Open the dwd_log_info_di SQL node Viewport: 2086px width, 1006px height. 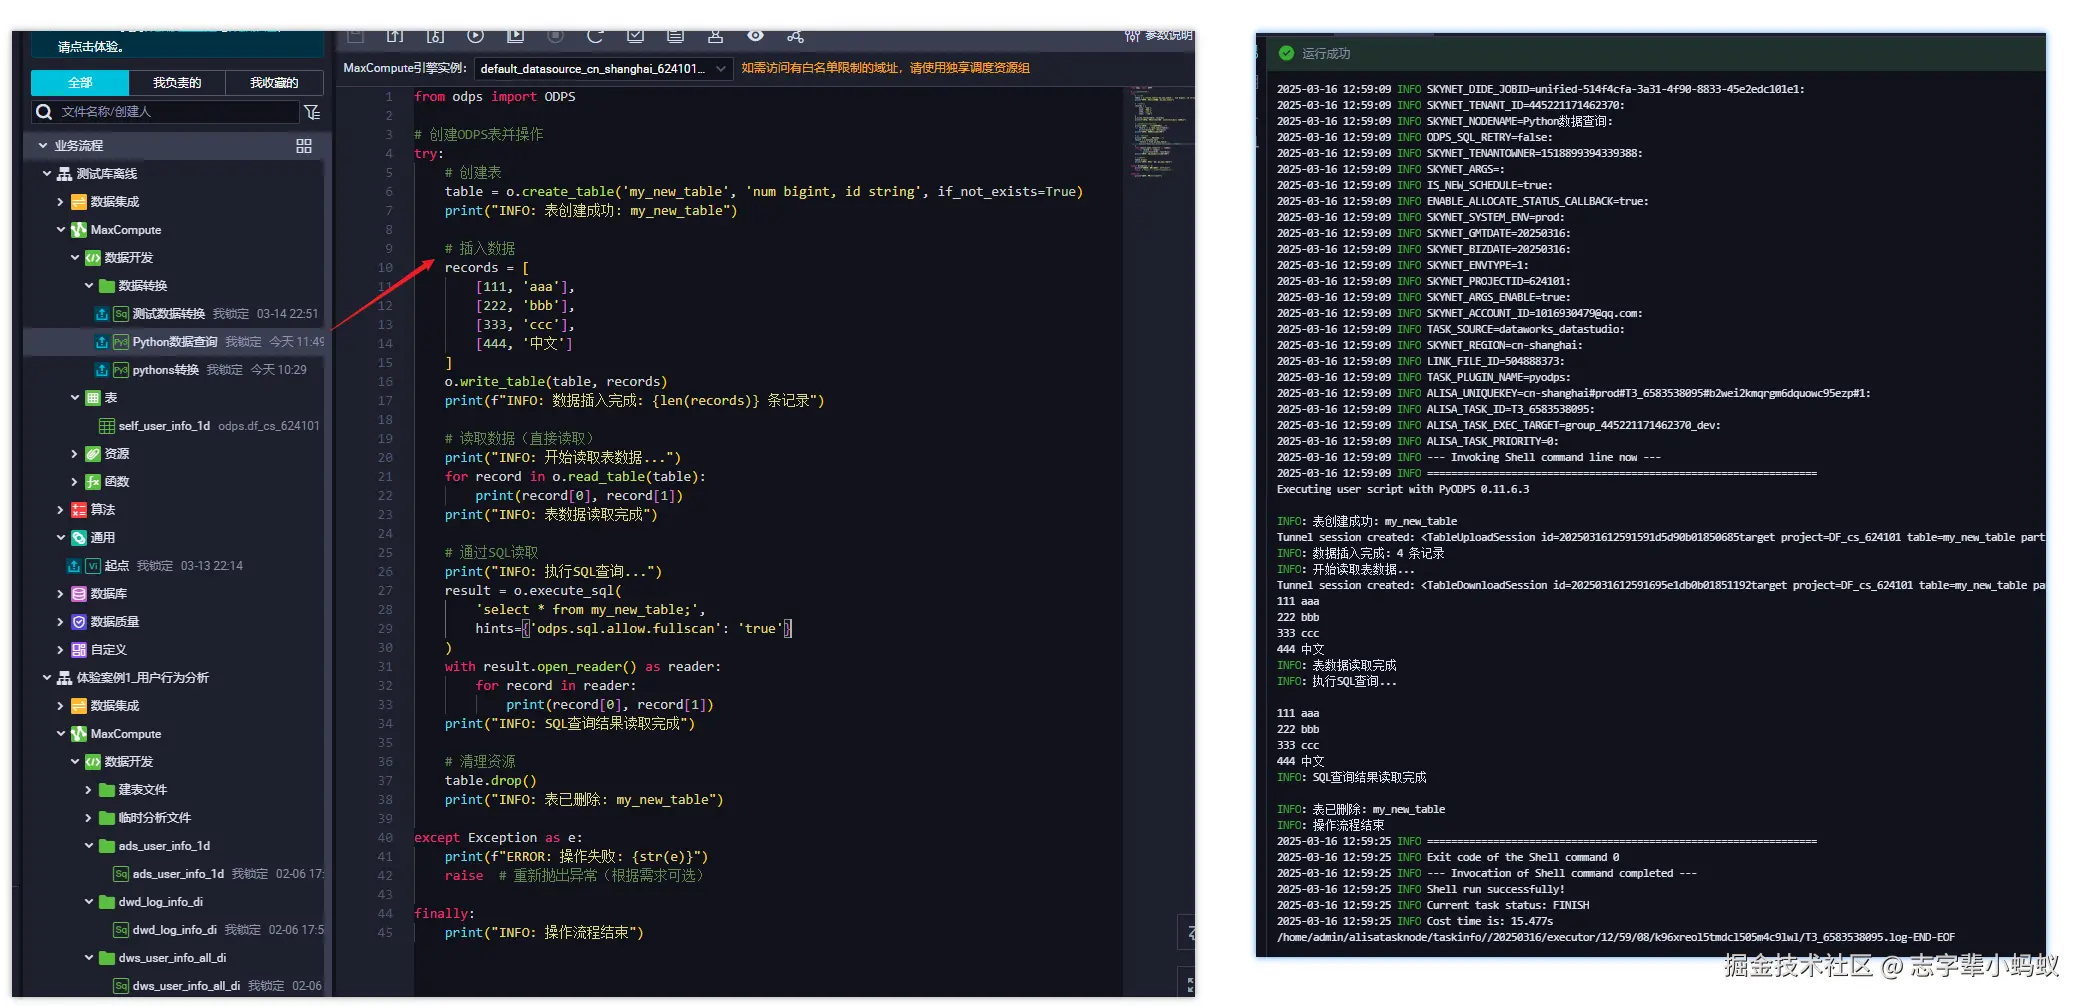pyautogui.click(x=174, y=930)
